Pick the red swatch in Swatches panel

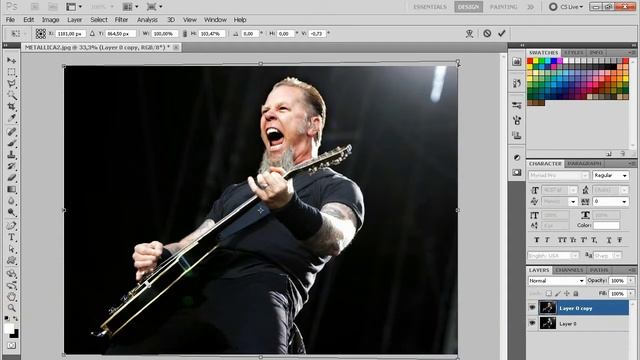530,61
